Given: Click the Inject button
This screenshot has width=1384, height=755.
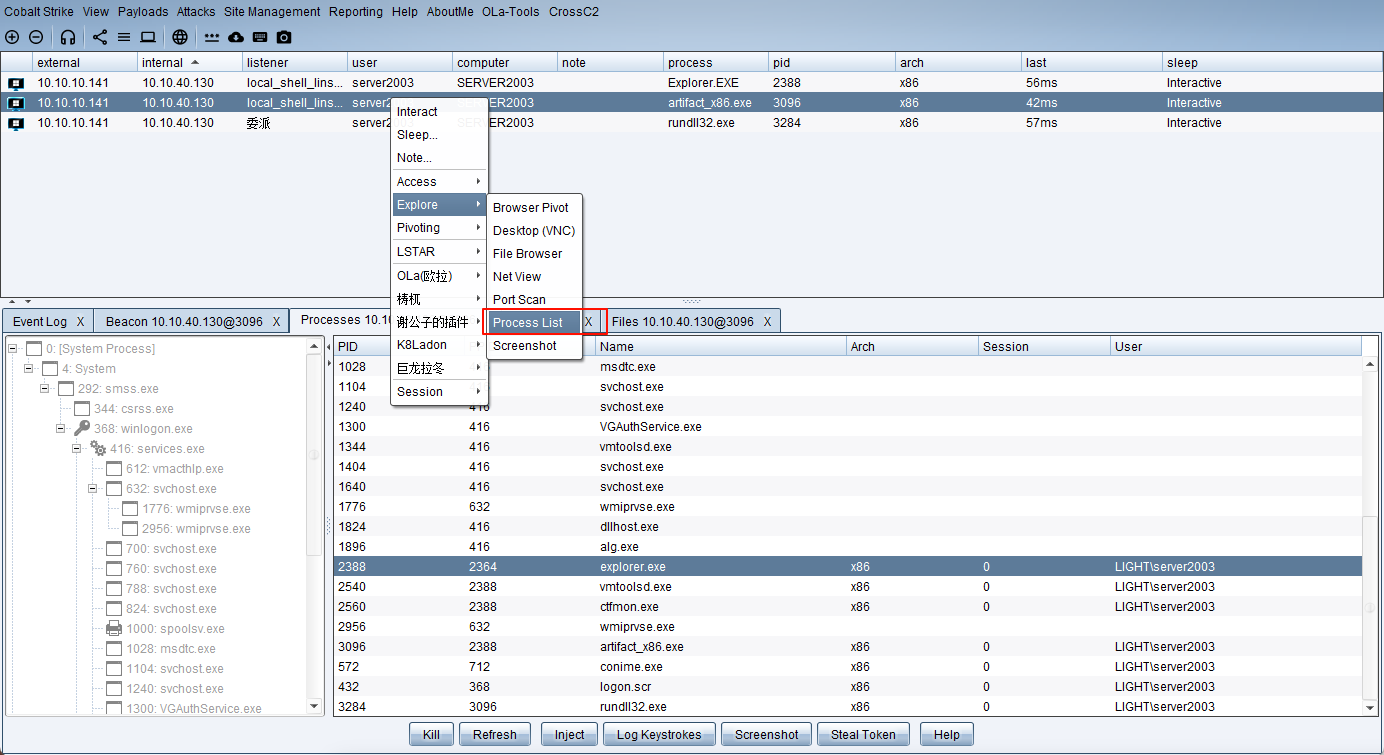Looking at the screenshot, I should click(x=569, y=735).
